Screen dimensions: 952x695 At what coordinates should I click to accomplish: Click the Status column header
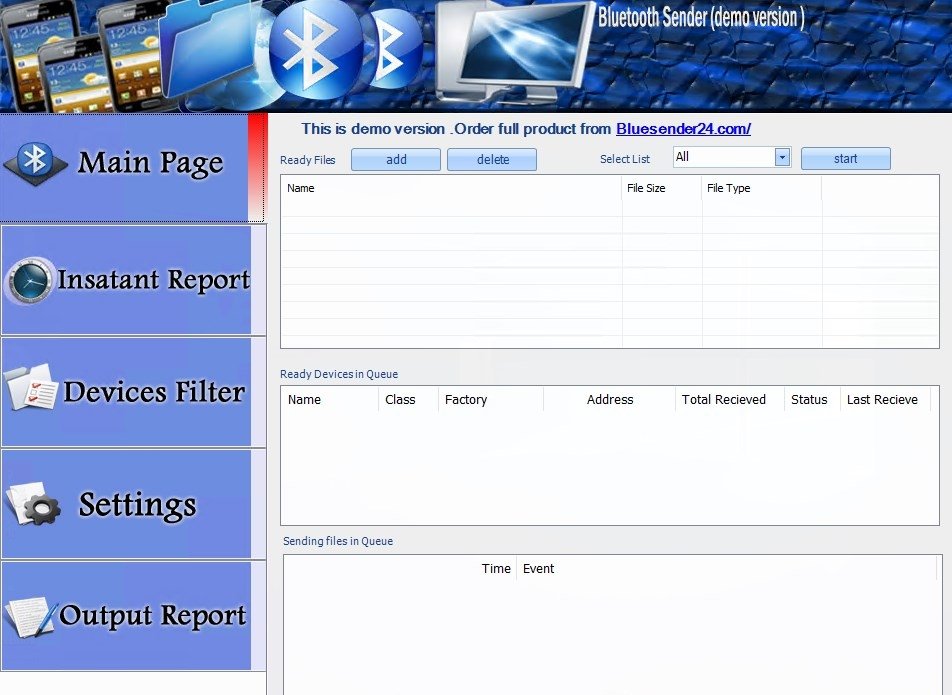click(x=812, y=399)
